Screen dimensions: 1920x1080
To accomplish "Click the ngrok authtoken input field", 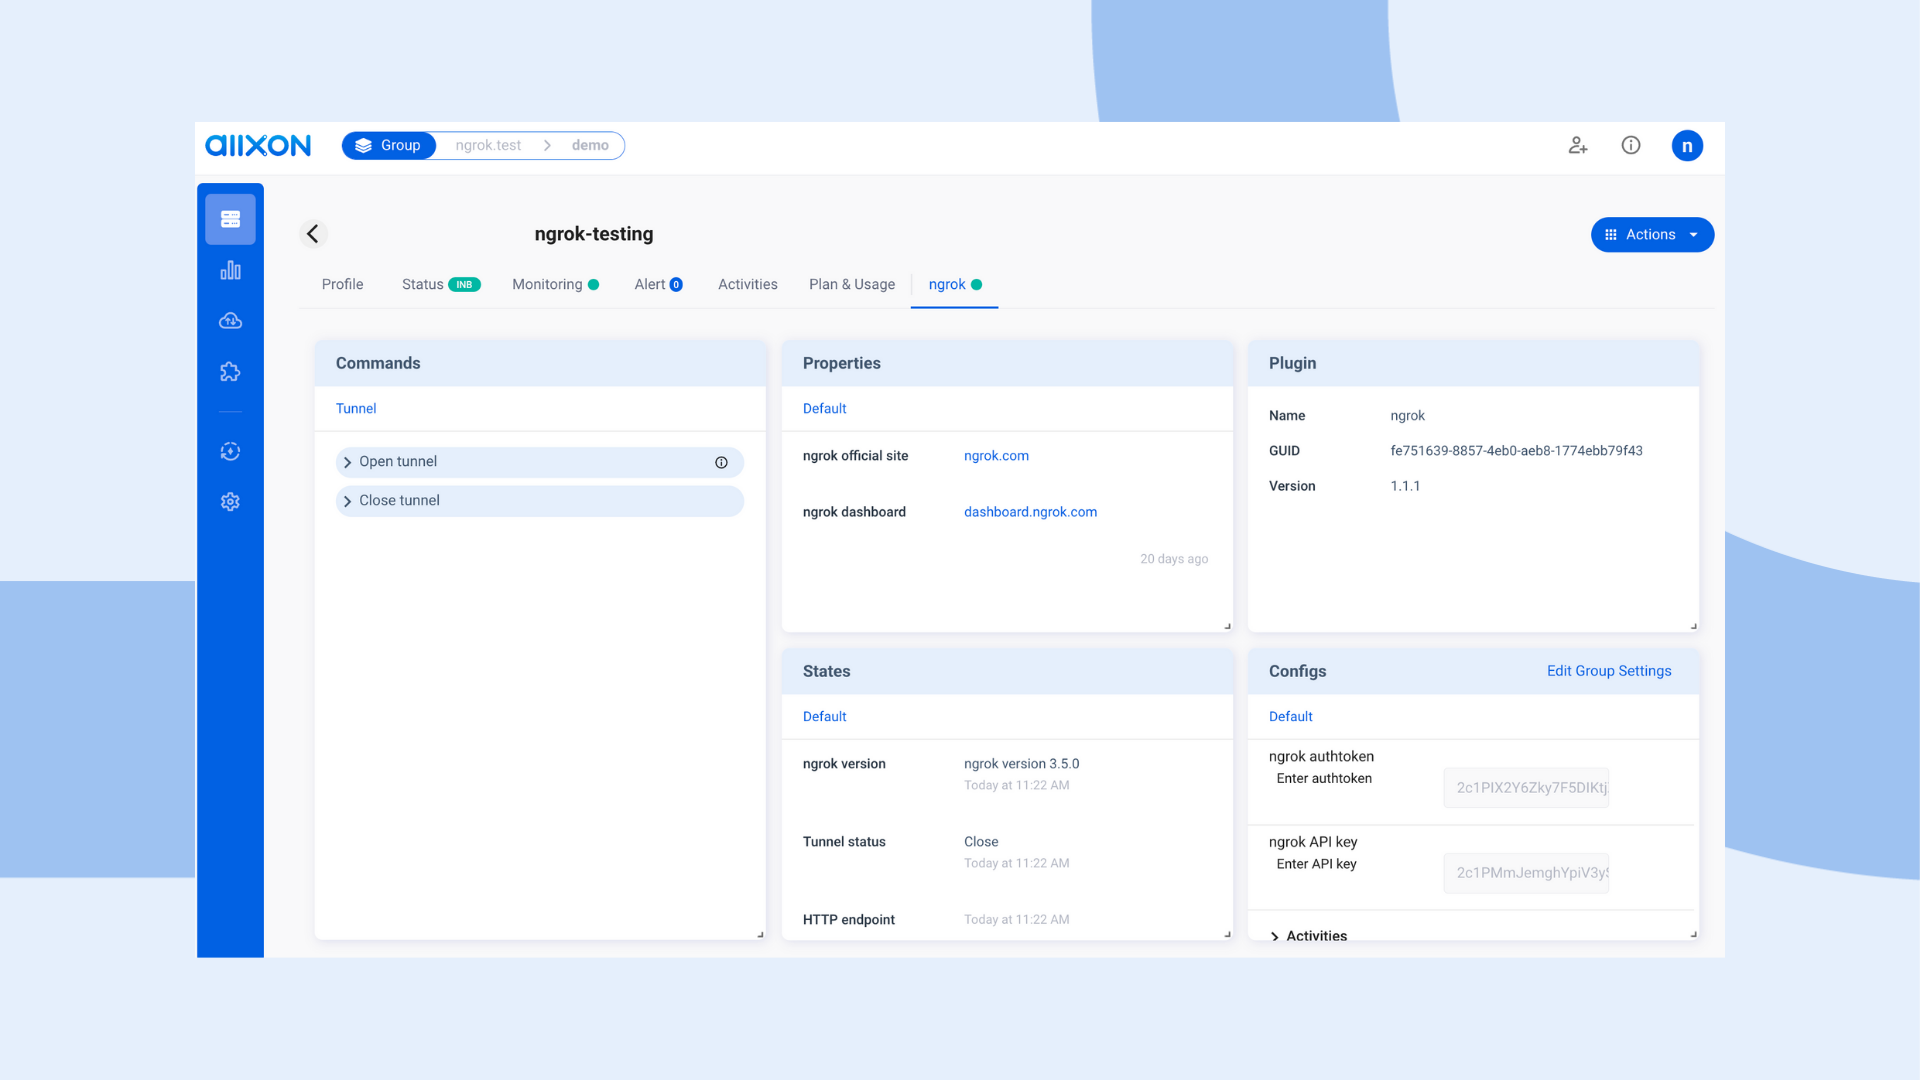I will pyautogui.click(x=1526, y=788).
